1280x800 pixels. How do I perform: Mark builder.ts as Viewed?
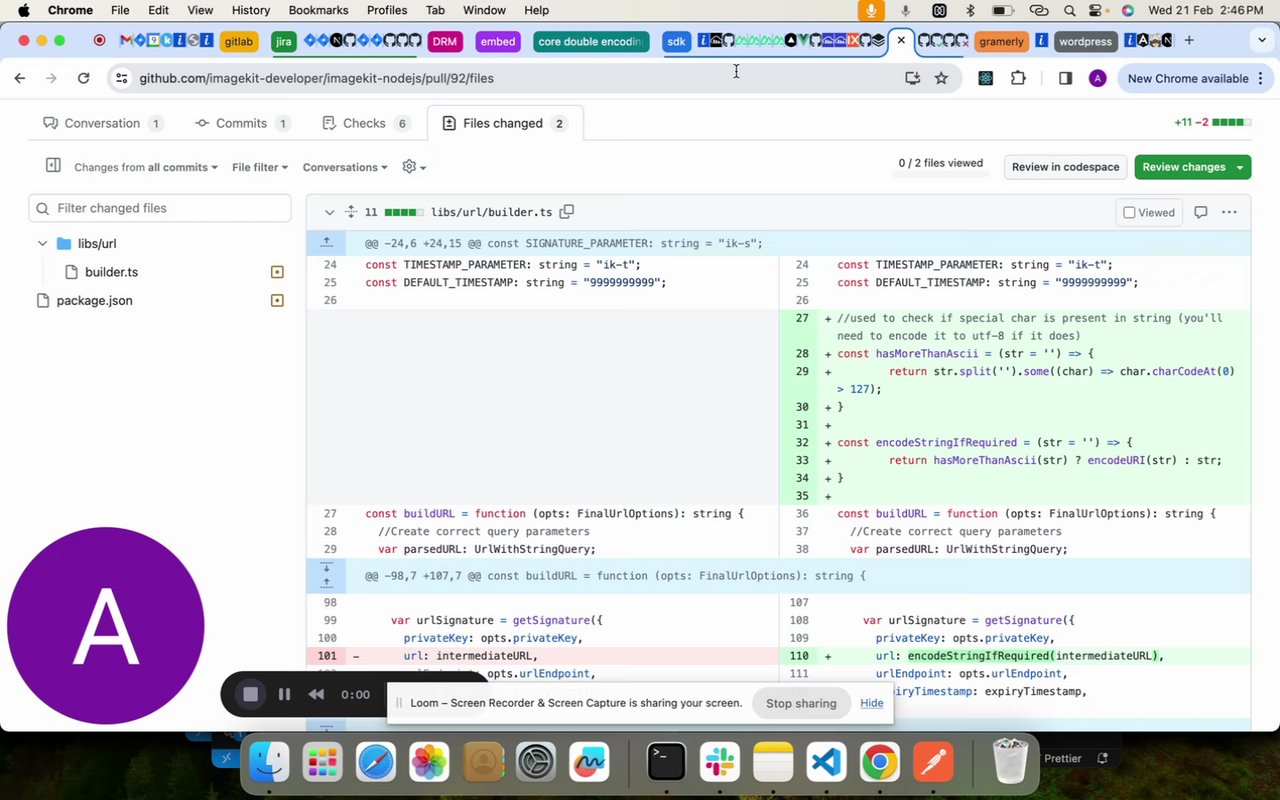pos(1149,212)
